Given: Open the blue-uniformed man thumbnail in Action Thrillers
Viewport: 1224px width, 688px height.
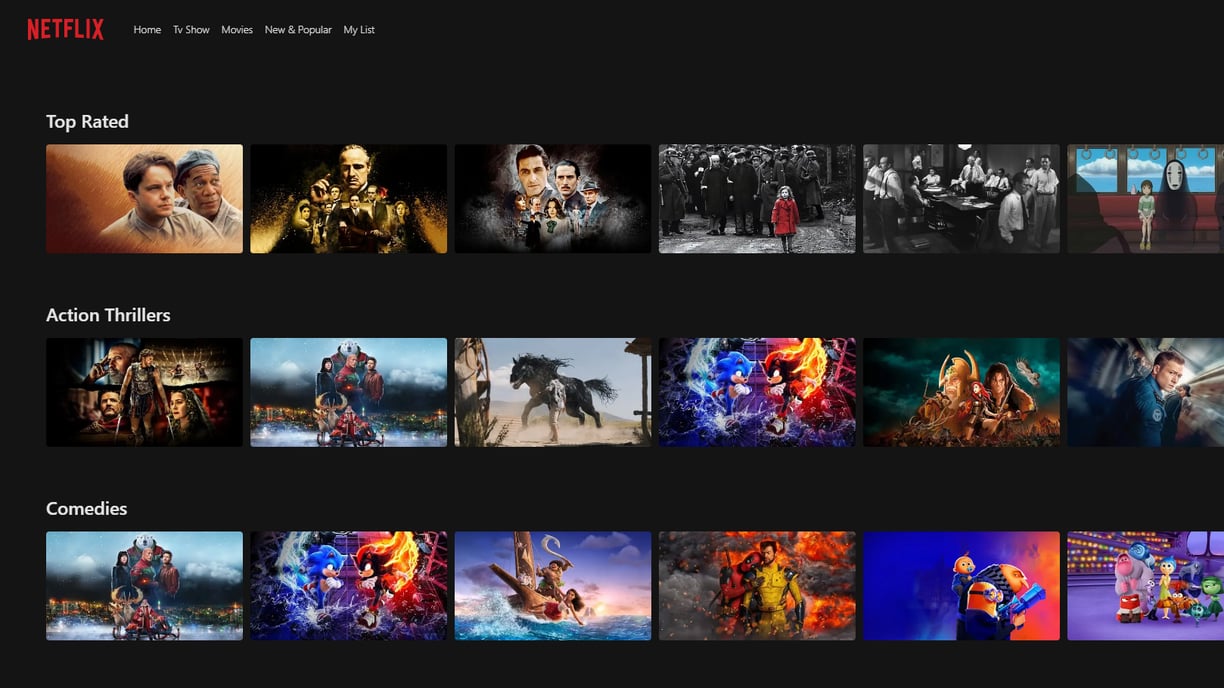Looking at the screenshot, I should click(x=1146, y=392).
